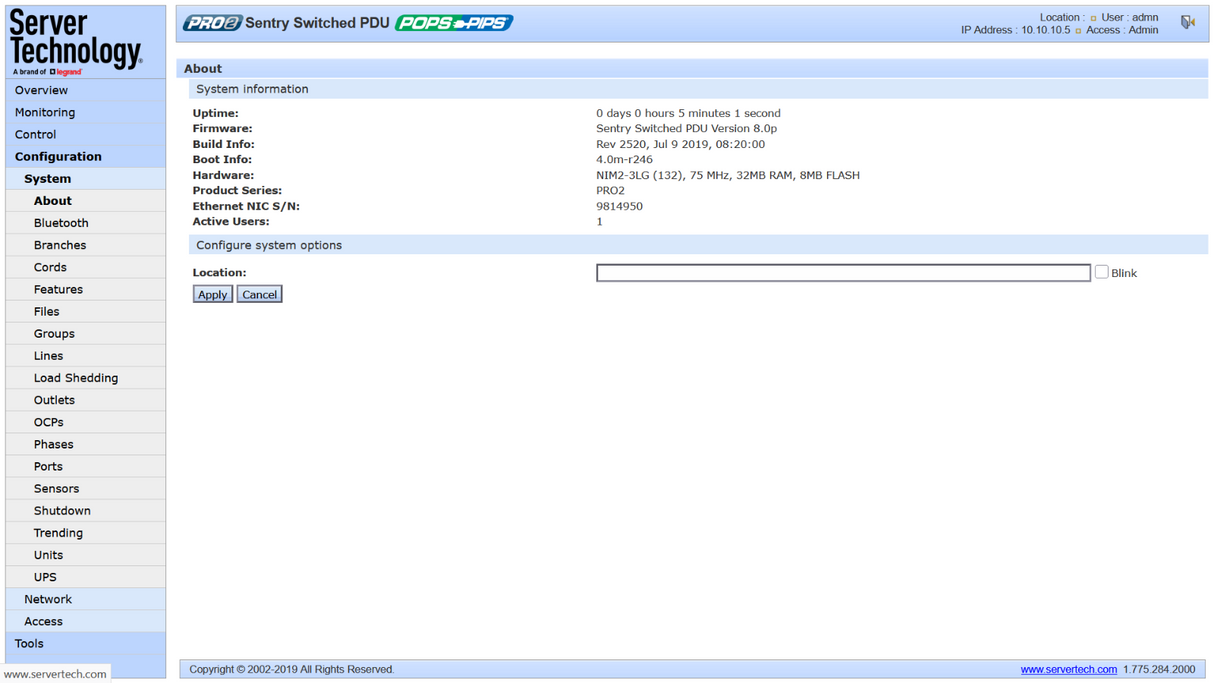Click Configure system options section header
This screenshot has width=1214, height=683.
698,245
